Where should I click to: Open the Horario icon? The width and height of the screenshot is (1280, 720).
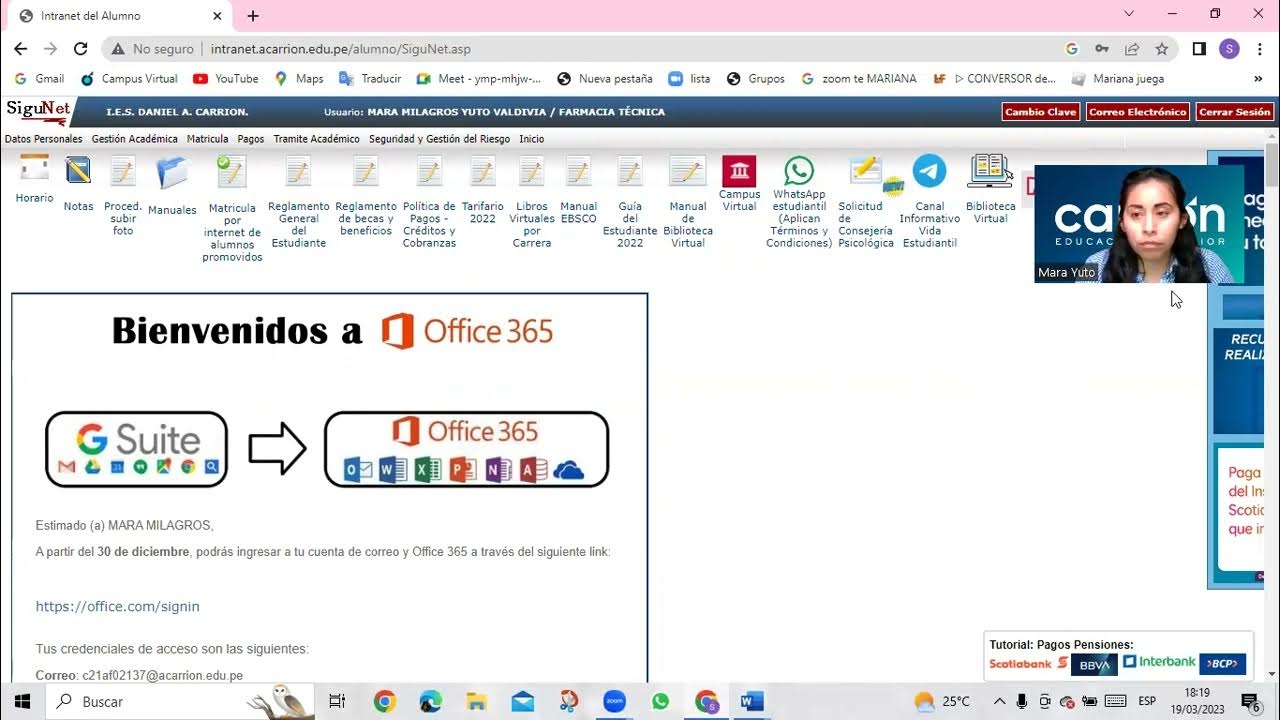(34, 170)
